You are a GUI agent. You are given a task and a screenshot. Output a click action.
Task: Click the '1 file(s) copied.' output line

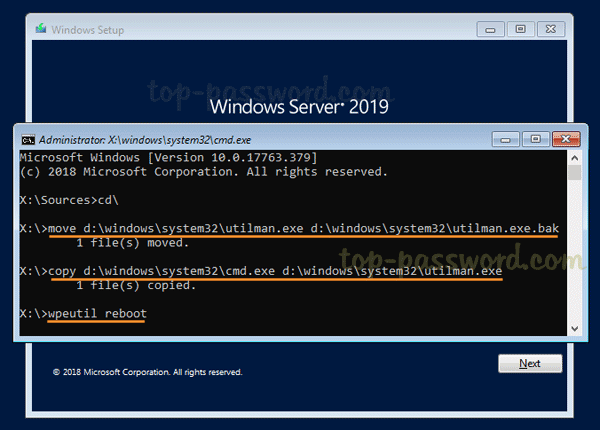(136, 285)
